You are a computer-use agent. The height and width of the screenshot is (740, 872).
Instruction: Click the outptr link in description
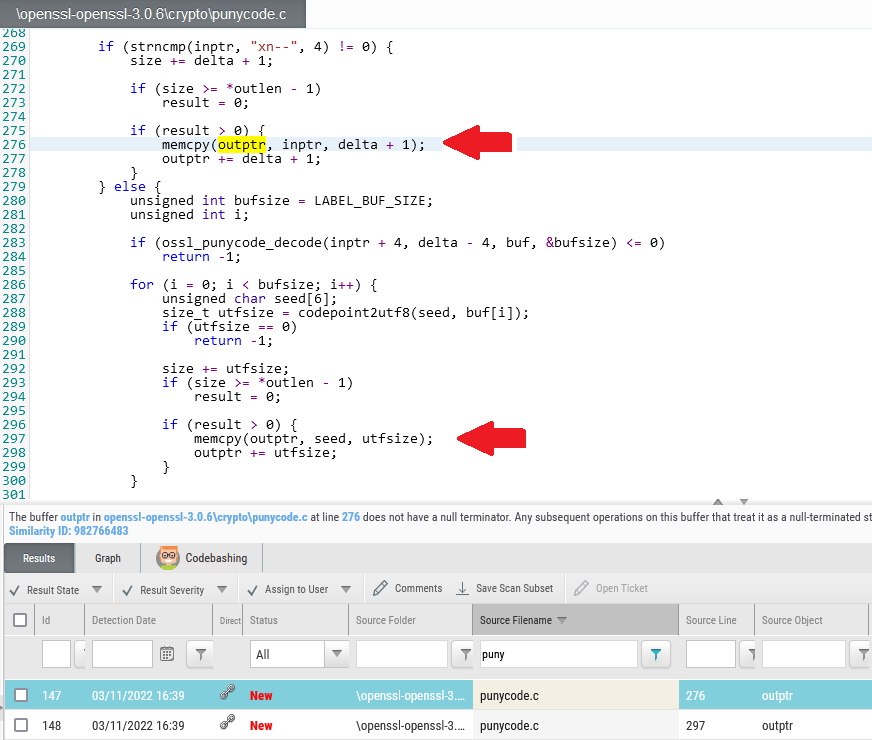[75, 517]
